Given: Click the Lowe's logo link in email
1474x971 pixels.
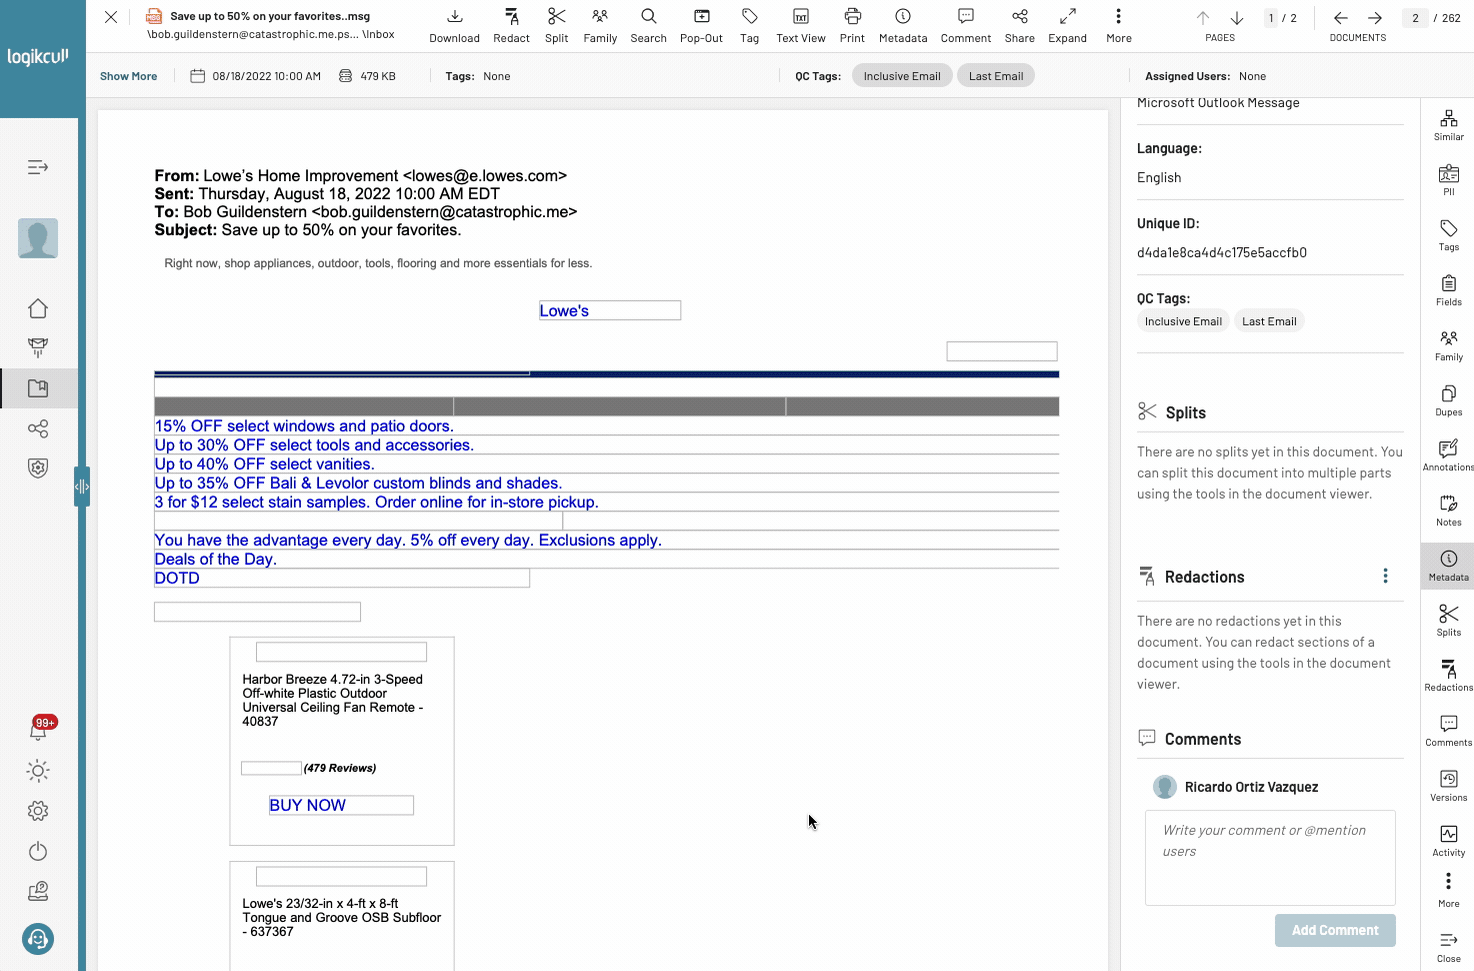Looking at the screenshot, I should point(610,311).
